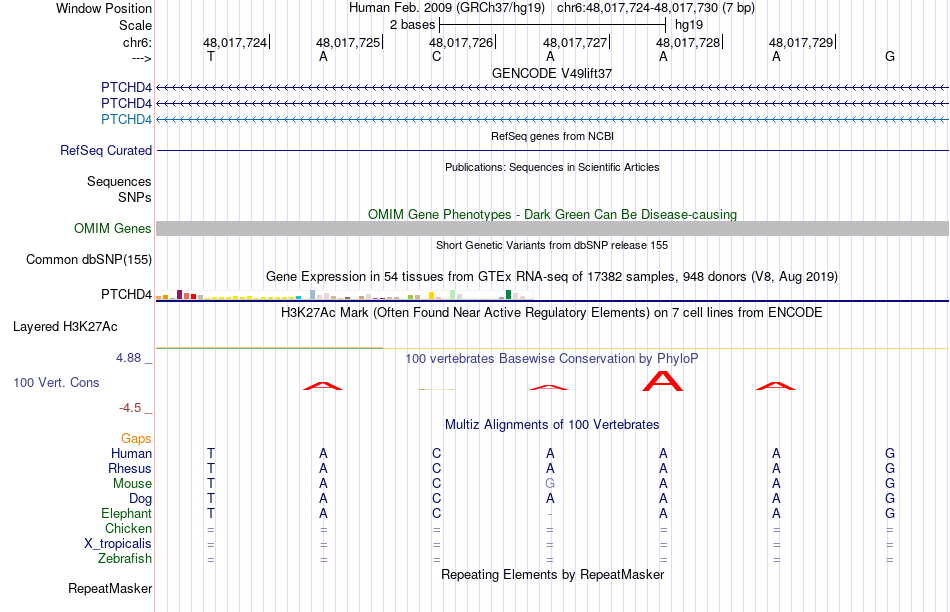Screen dimensions: 950x612
Task: Click the 100 Vert. Cons label
Action: point(56,382)
